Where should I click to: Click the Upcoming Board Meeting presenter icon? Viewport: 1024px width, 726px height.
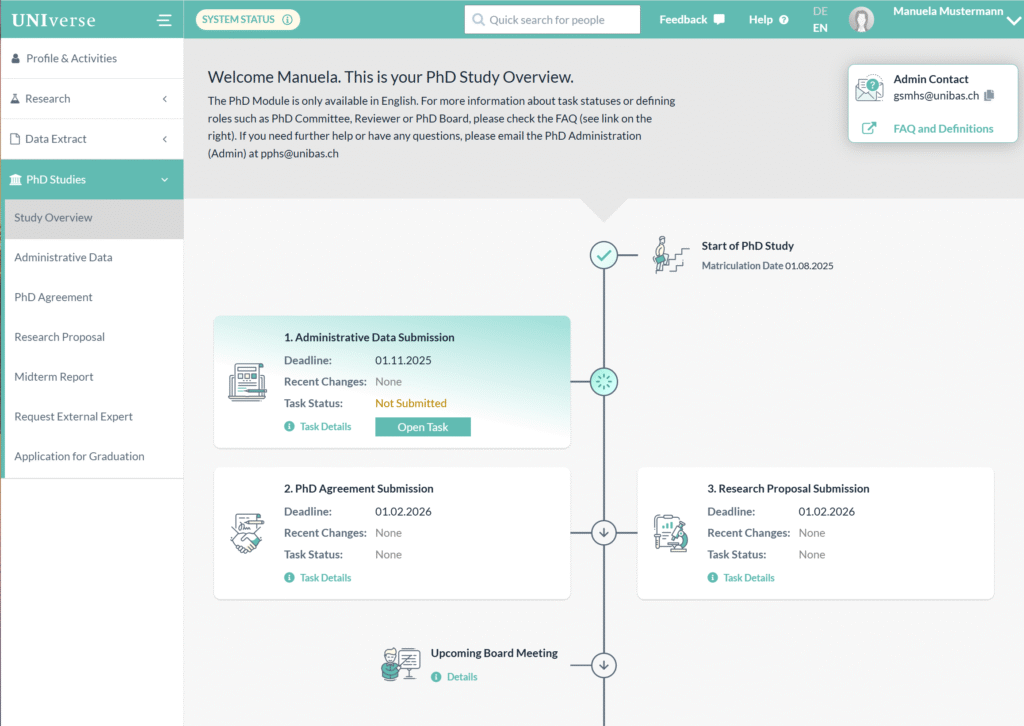401,664
